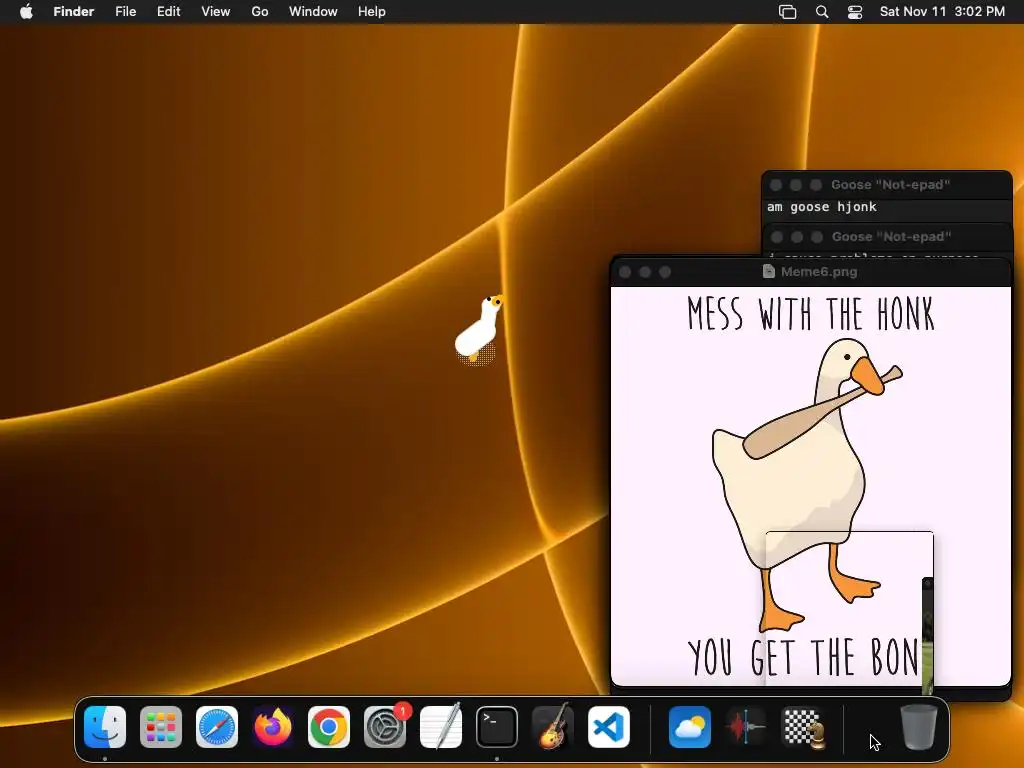Open the Apple menu
Viewport: 1024px width, 768px height.
click(26, 11)
